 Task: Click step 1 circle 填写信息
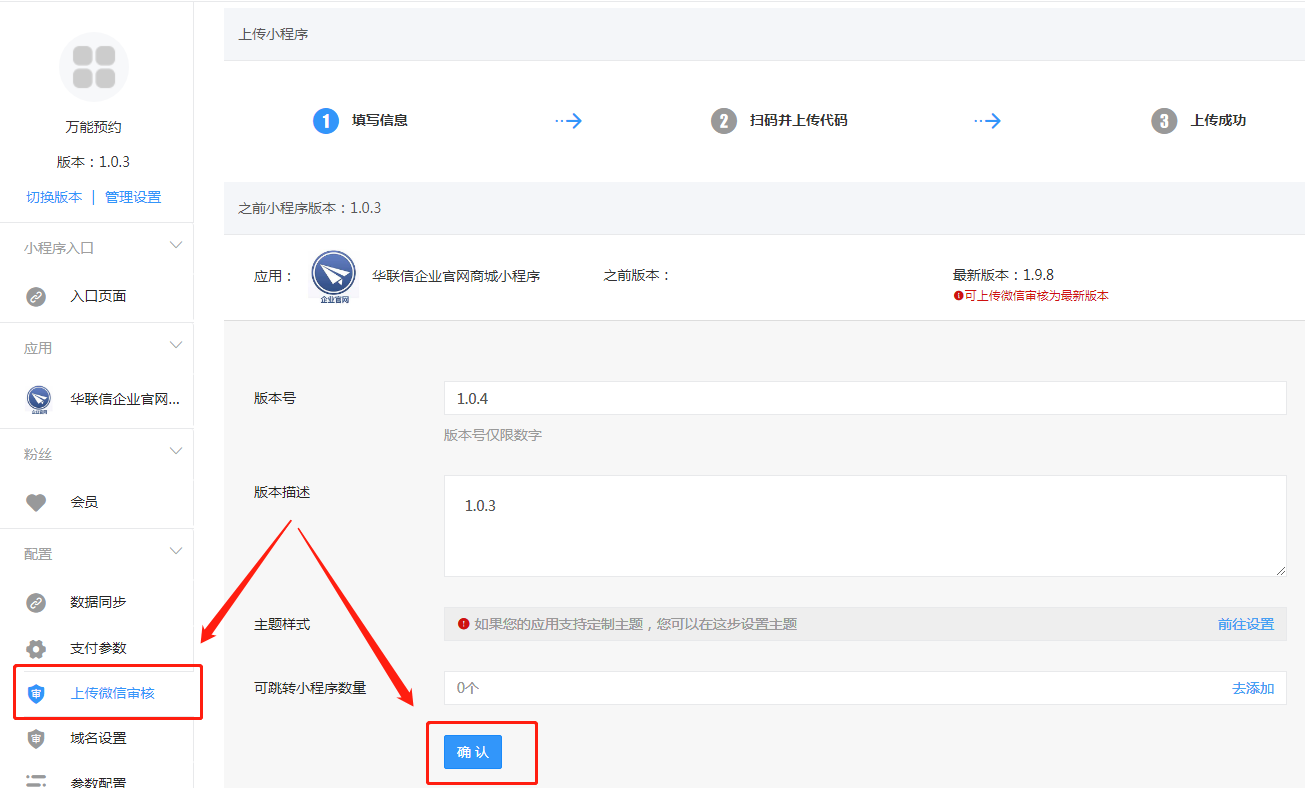click(326, 121)
